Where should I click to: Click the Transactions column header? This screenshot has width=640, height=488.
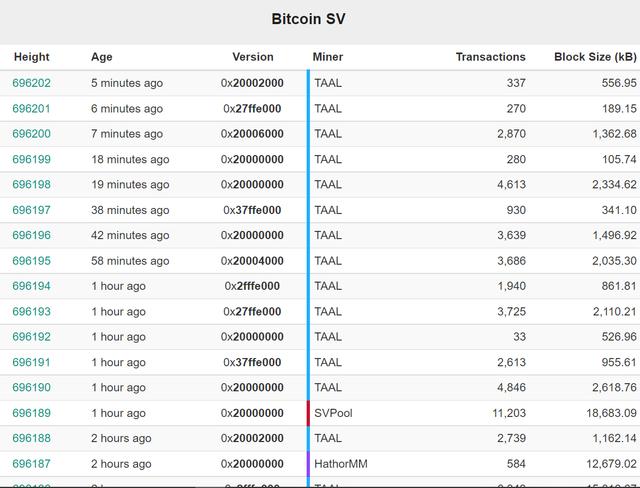click(491, 57)
